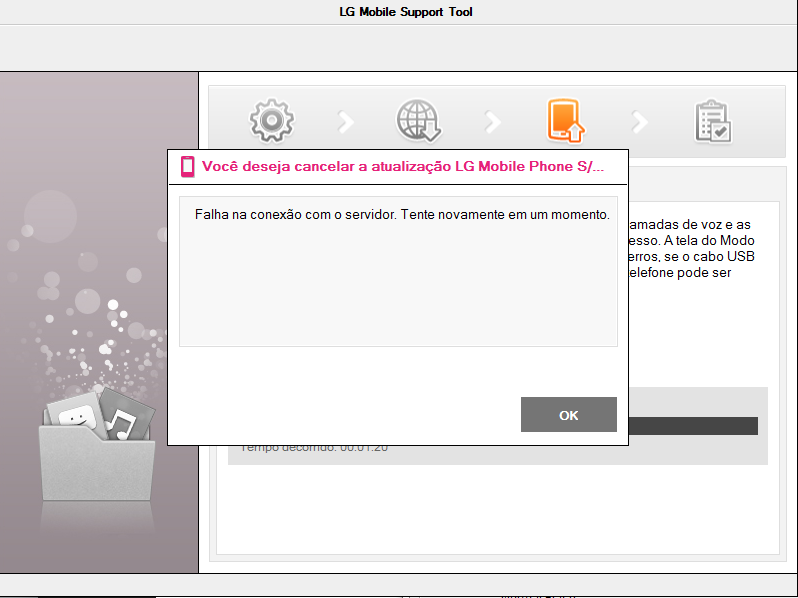Click the 'elefone pode ser' text line
Viewport: 798px width, 598px height.
pyautogui.click(x=680, y=273)
